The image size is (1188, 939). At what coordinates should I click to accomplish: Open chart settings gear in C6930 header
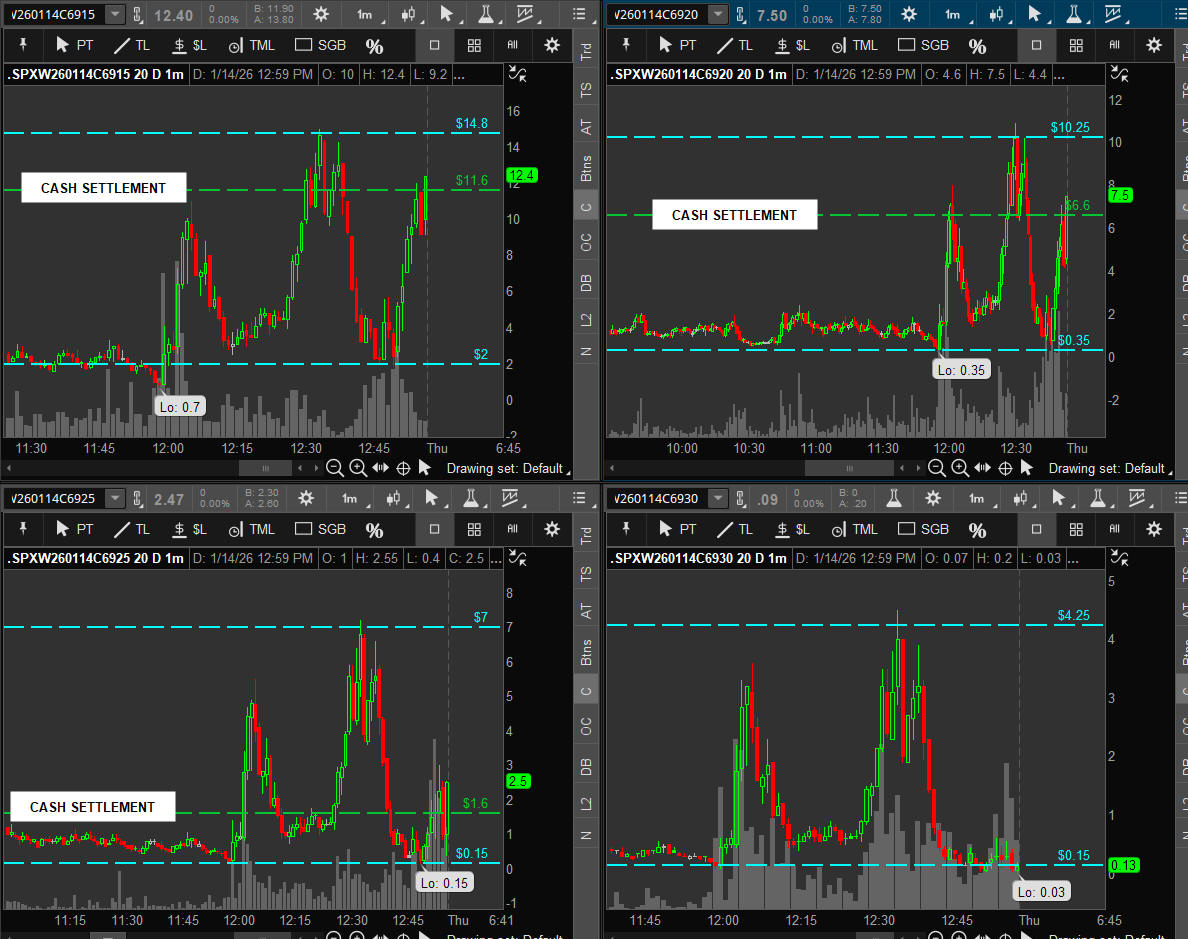click(932, 498)
